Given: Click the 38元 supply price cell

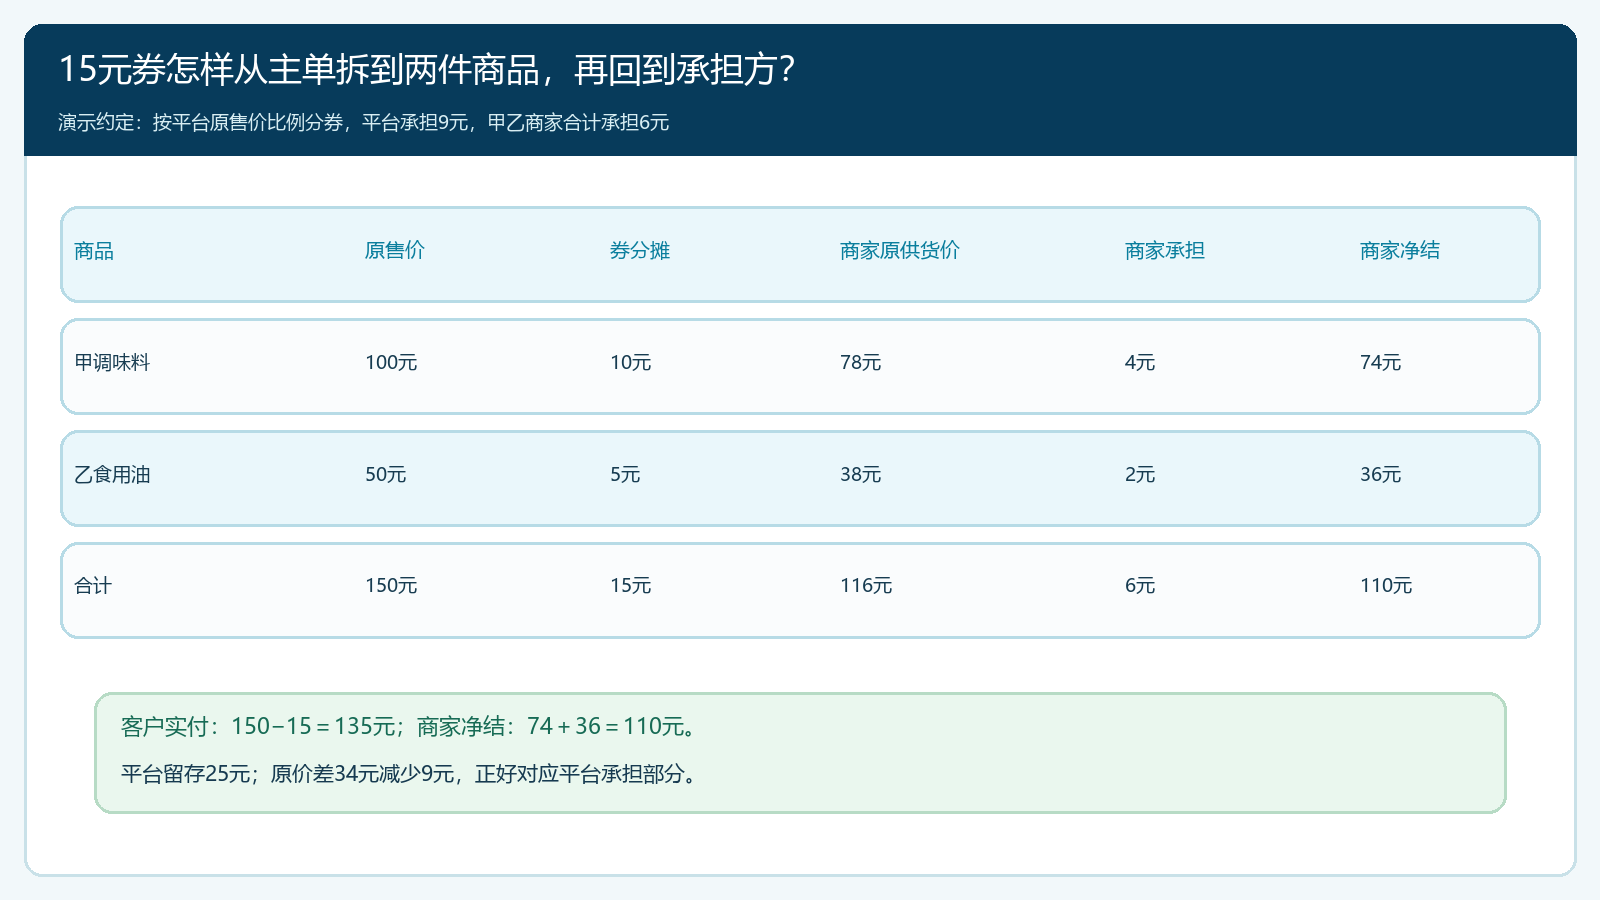Looking at the screenshot, I should tap(861, 475).
